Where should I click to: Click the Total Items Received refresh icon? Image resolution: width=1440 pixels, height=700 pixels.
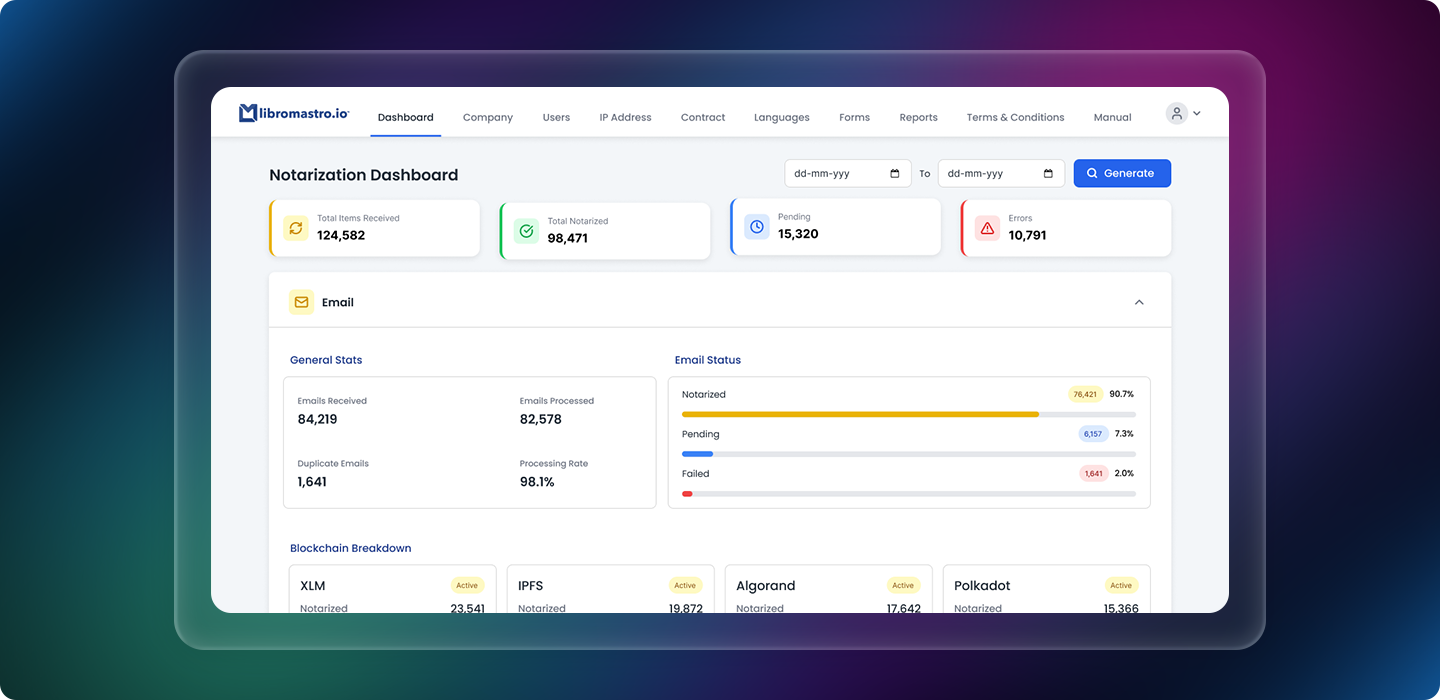pos(296,228)
